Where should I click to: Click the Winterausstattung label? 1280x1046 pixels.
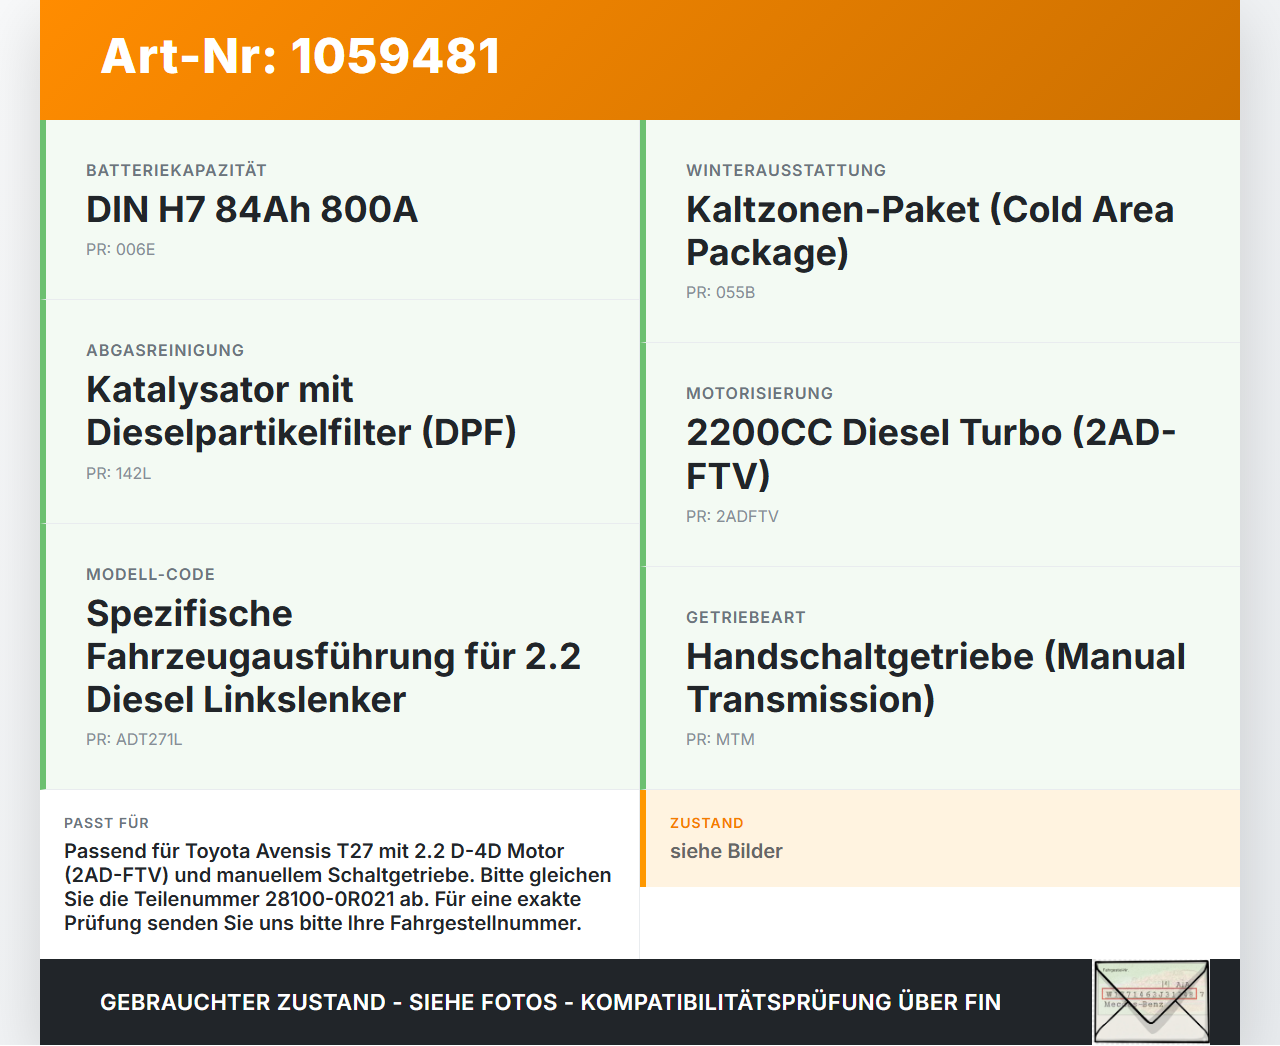click(786, 170)
